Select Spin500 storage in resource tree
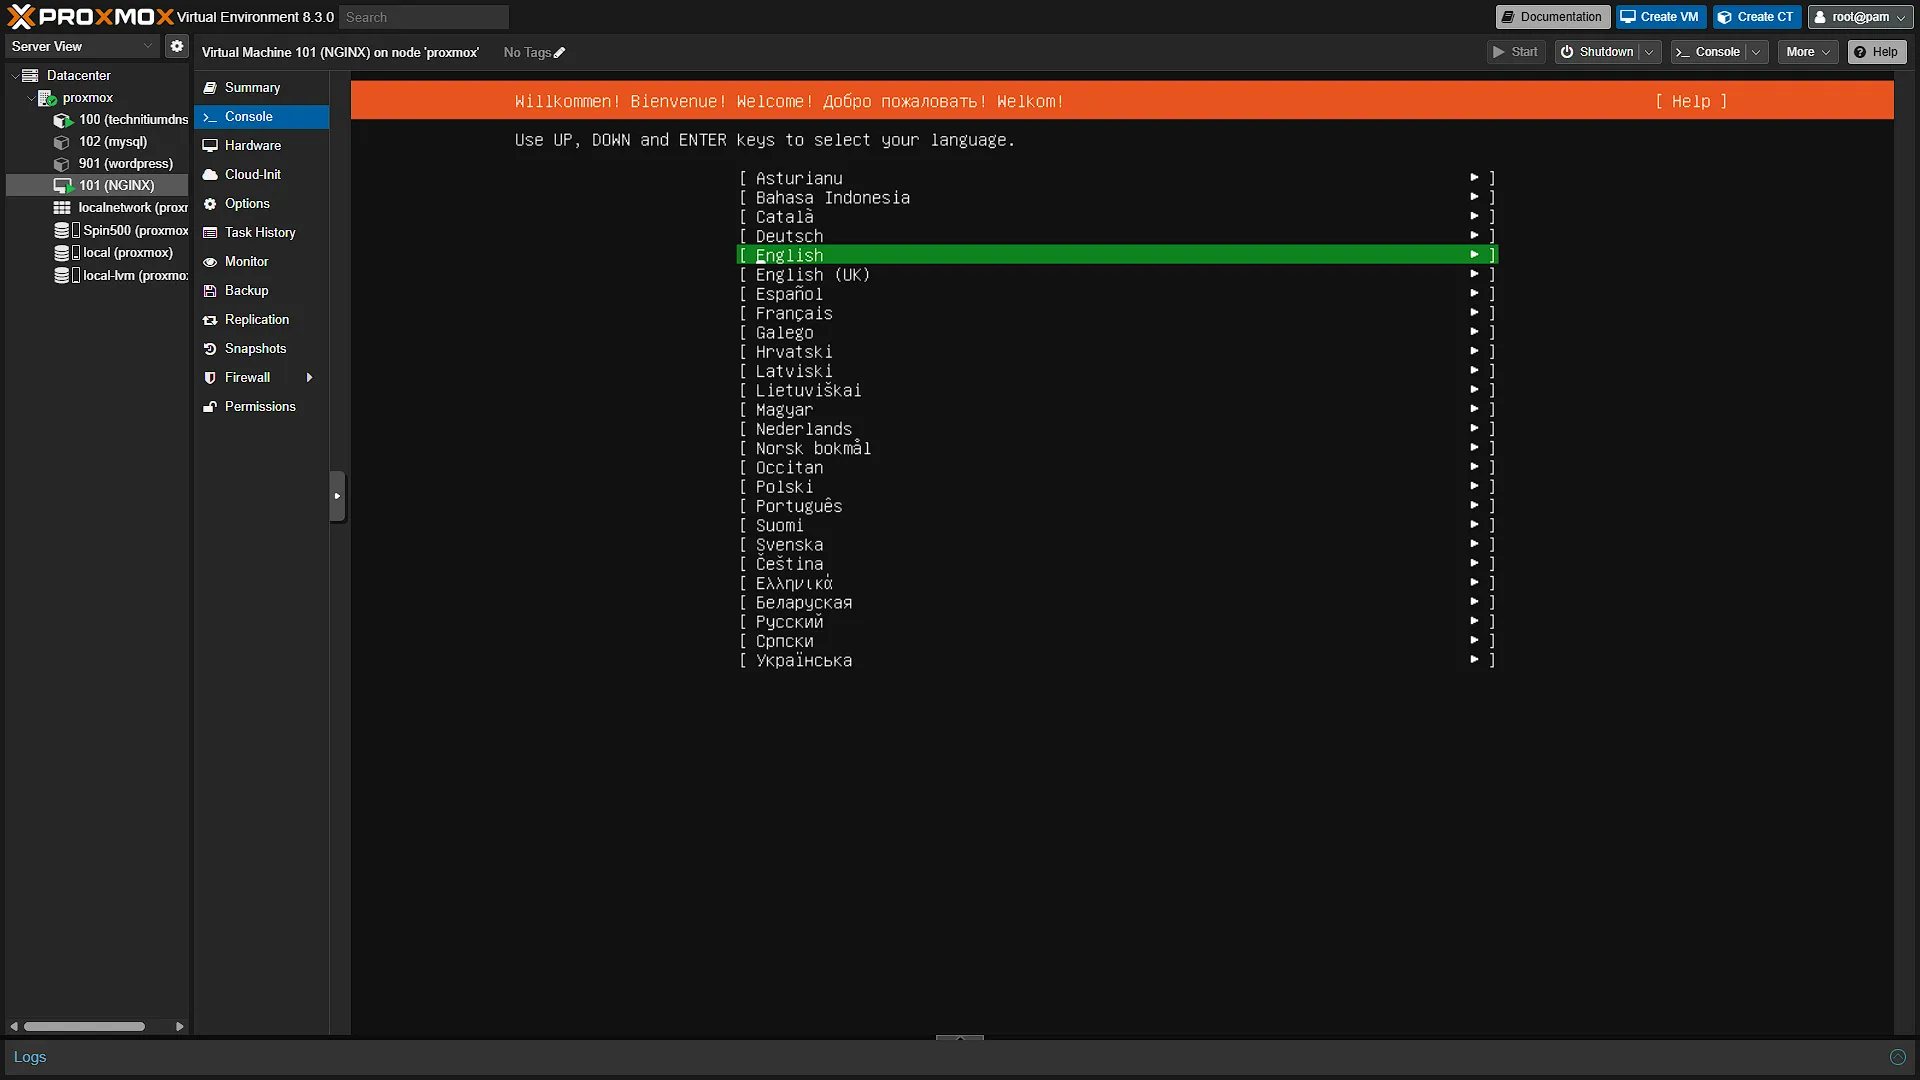This screenshot has width=1920, height=1080. [121, 231]
